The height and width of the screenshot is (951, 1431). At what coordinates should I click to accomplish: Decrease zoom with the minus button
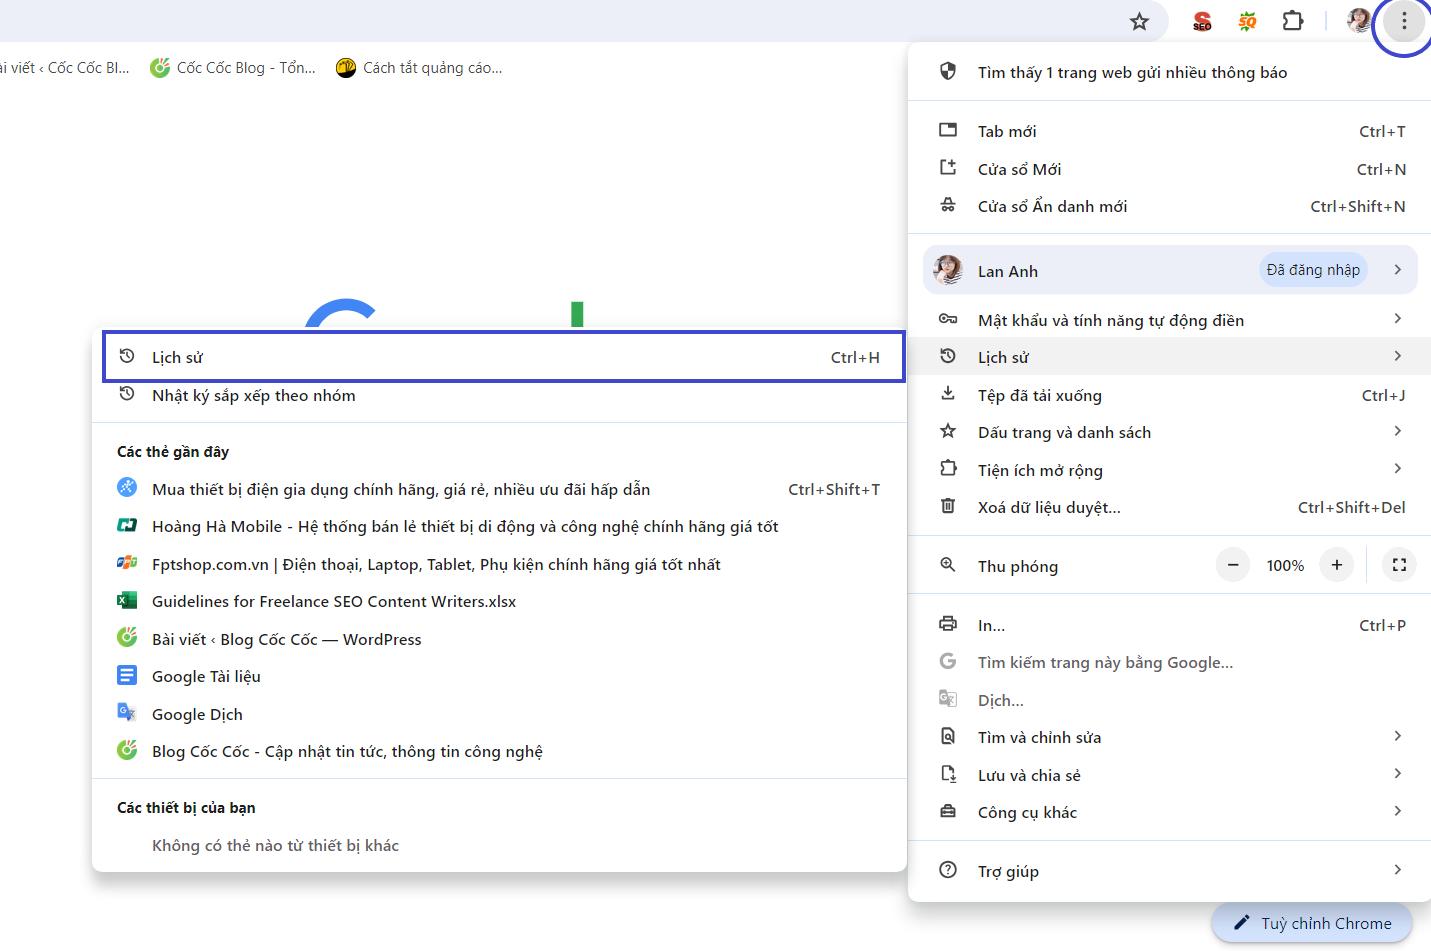[x=1233, y=565]
